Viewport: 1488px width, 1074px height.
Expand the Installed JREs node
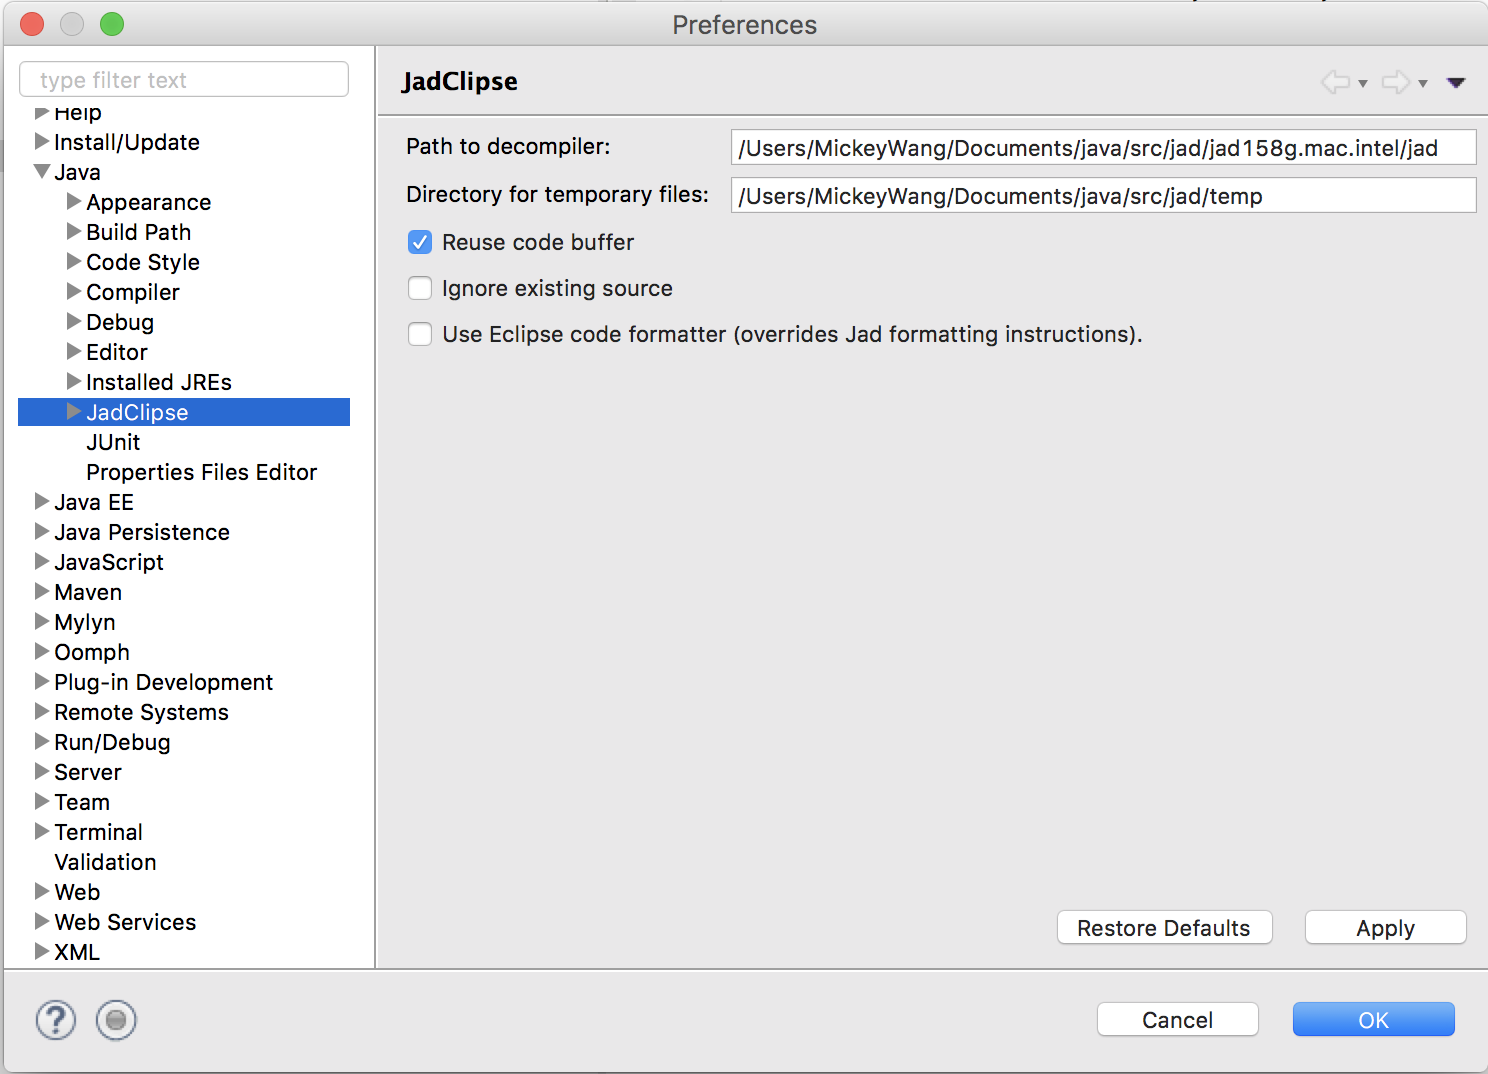[74, 381]
